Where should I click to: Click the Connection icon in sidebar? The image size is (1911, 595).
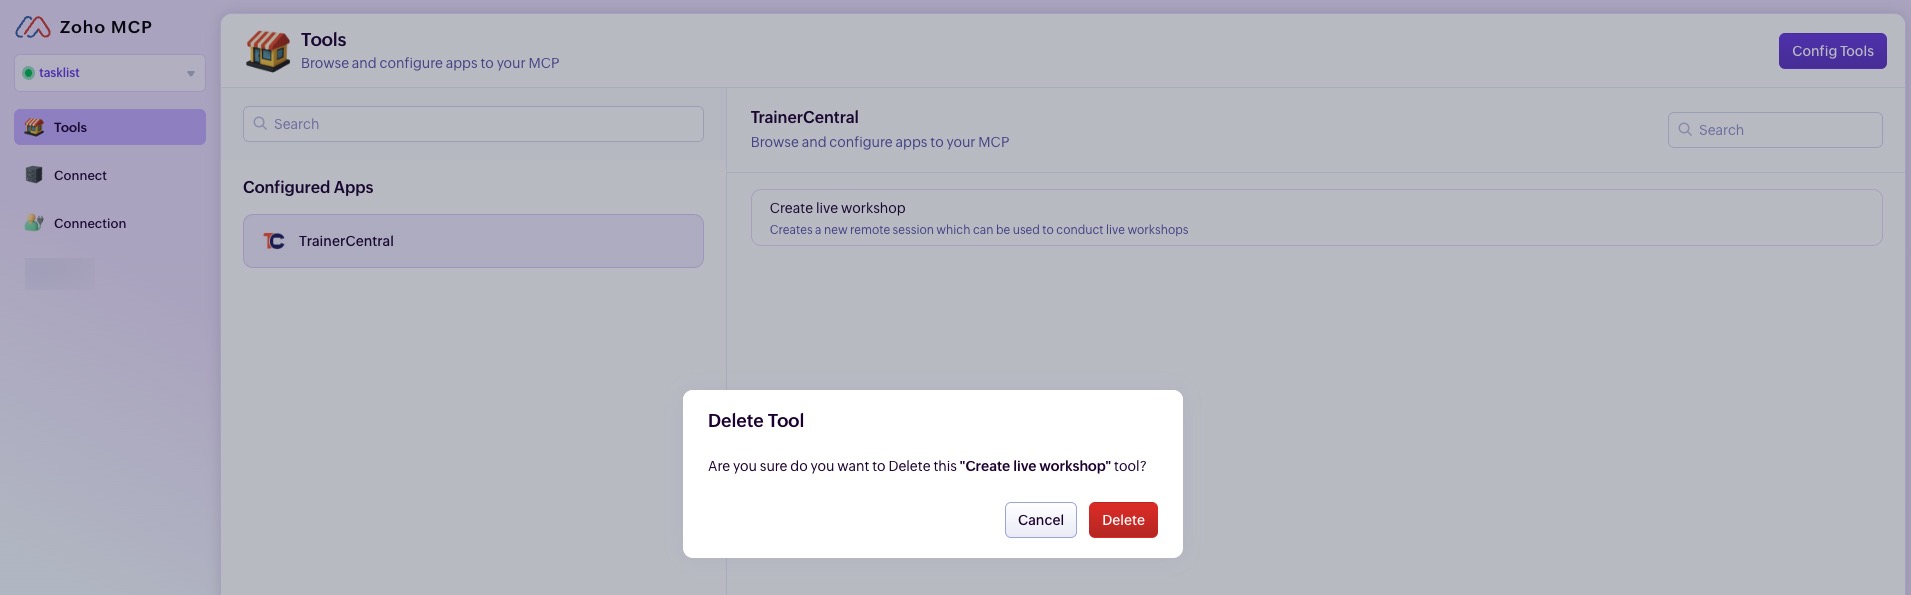pos(34,223)
